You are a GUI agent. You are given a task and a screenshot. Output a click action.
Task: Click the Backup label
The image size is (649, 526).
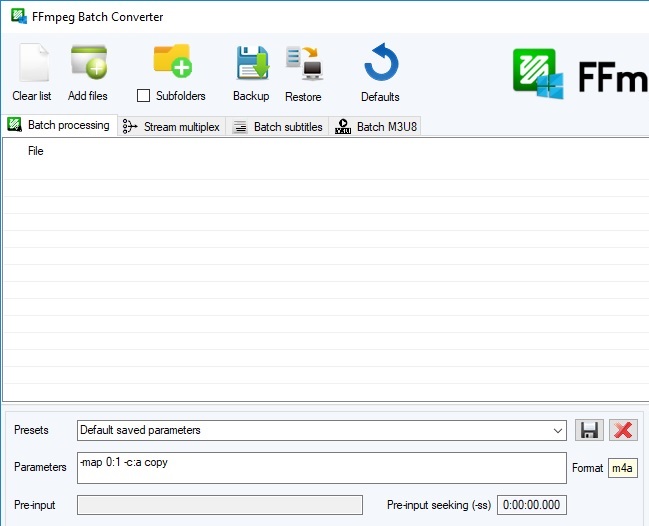251,96
